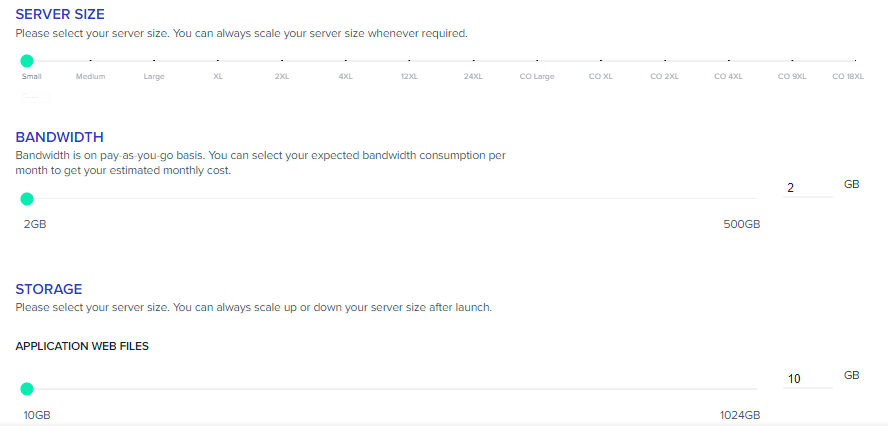Image resolution: width=888 pixels, height=426 pixels.
Task: Choose the 24XL server size
Action: point(473,76)
